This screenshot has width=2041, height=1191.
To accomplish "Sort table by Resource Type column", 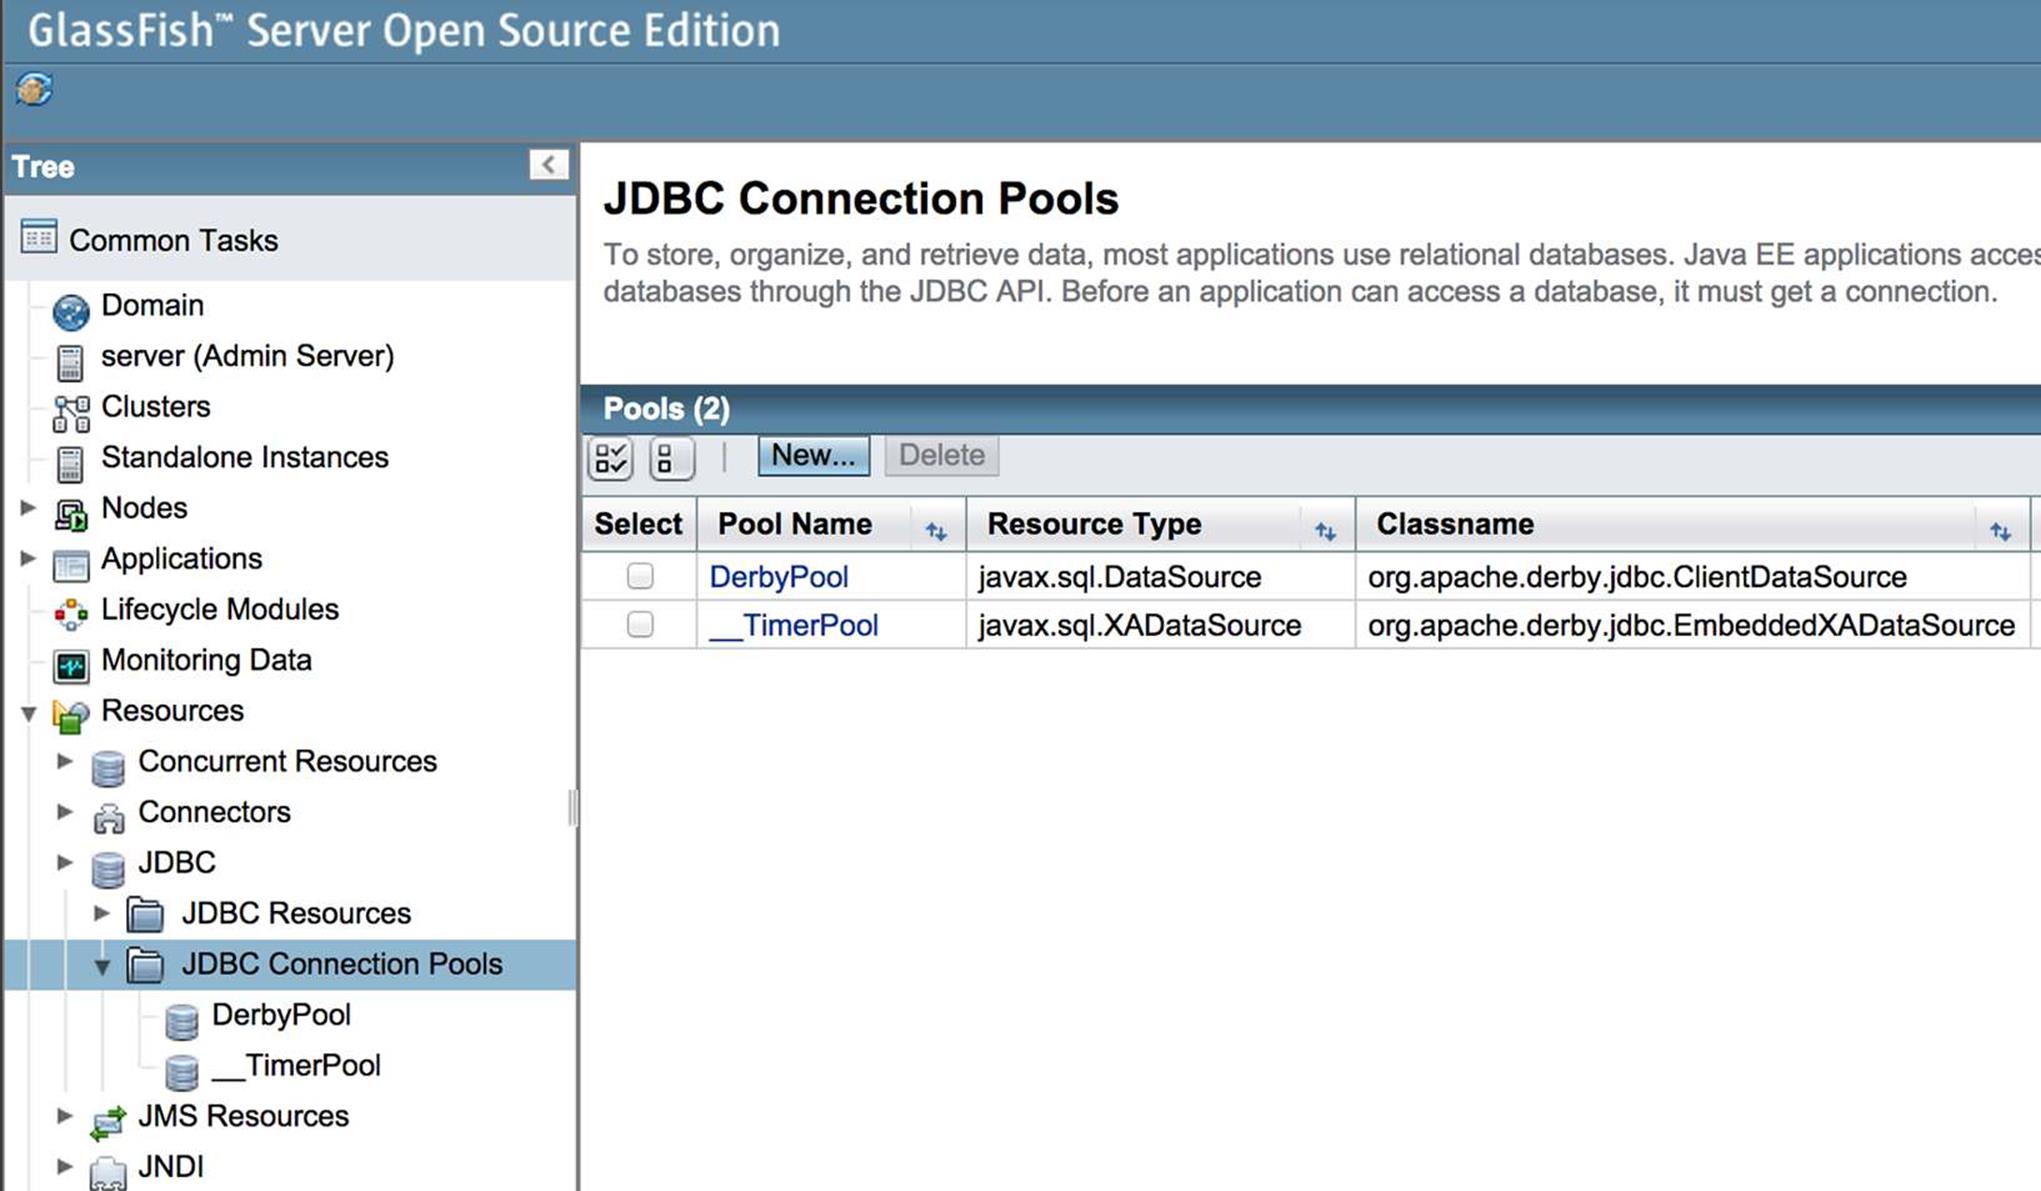I will tap(1325, 531).
